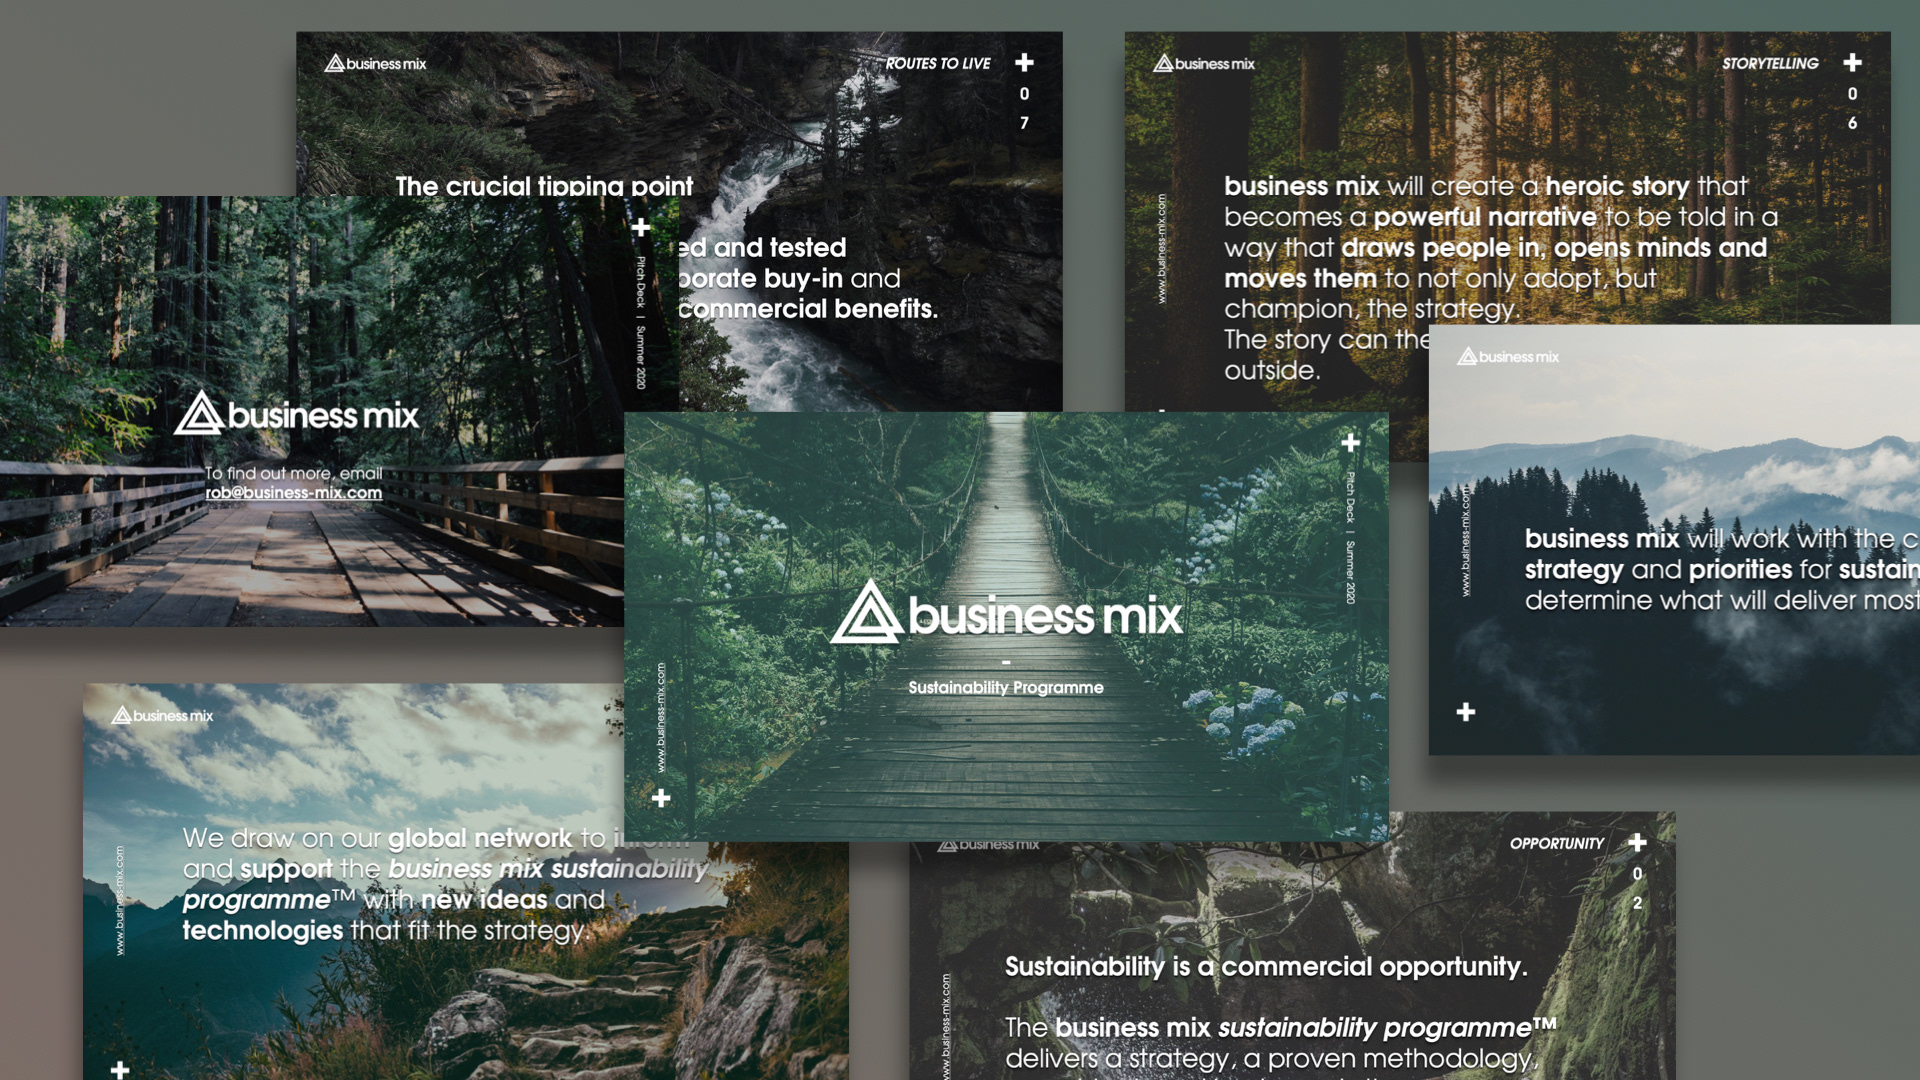The width and height of the screenshot is (1920, 1080).
Task: Click slide number 6 on Storytelling slide
Action: coord(1852,122)
